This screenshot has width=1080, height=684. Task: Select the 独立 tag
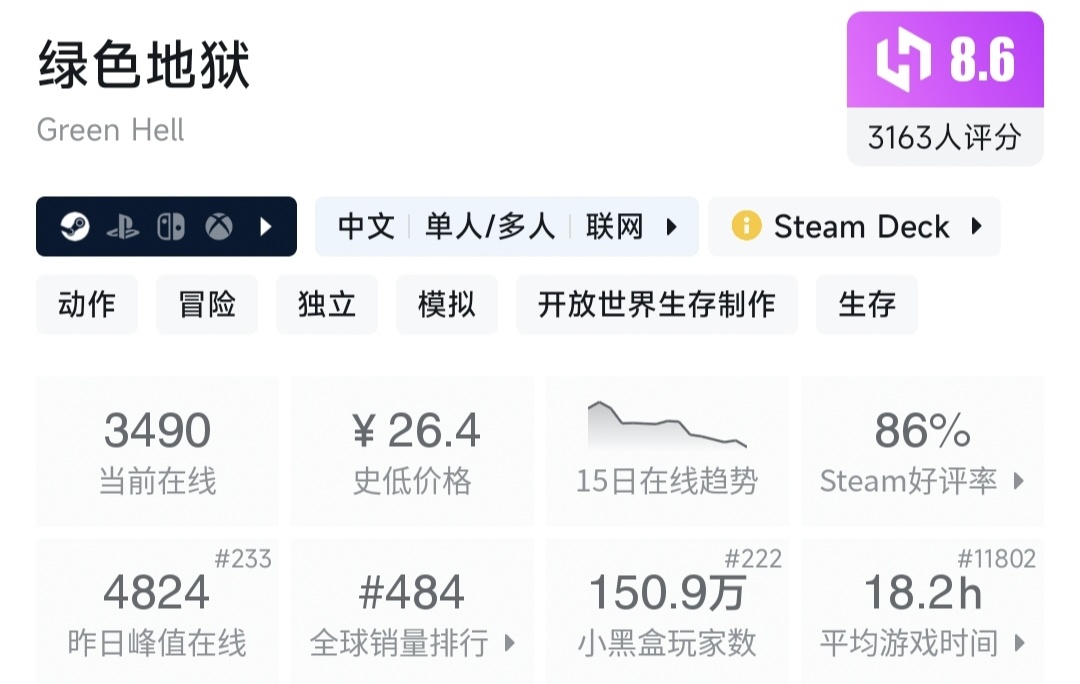327,305
